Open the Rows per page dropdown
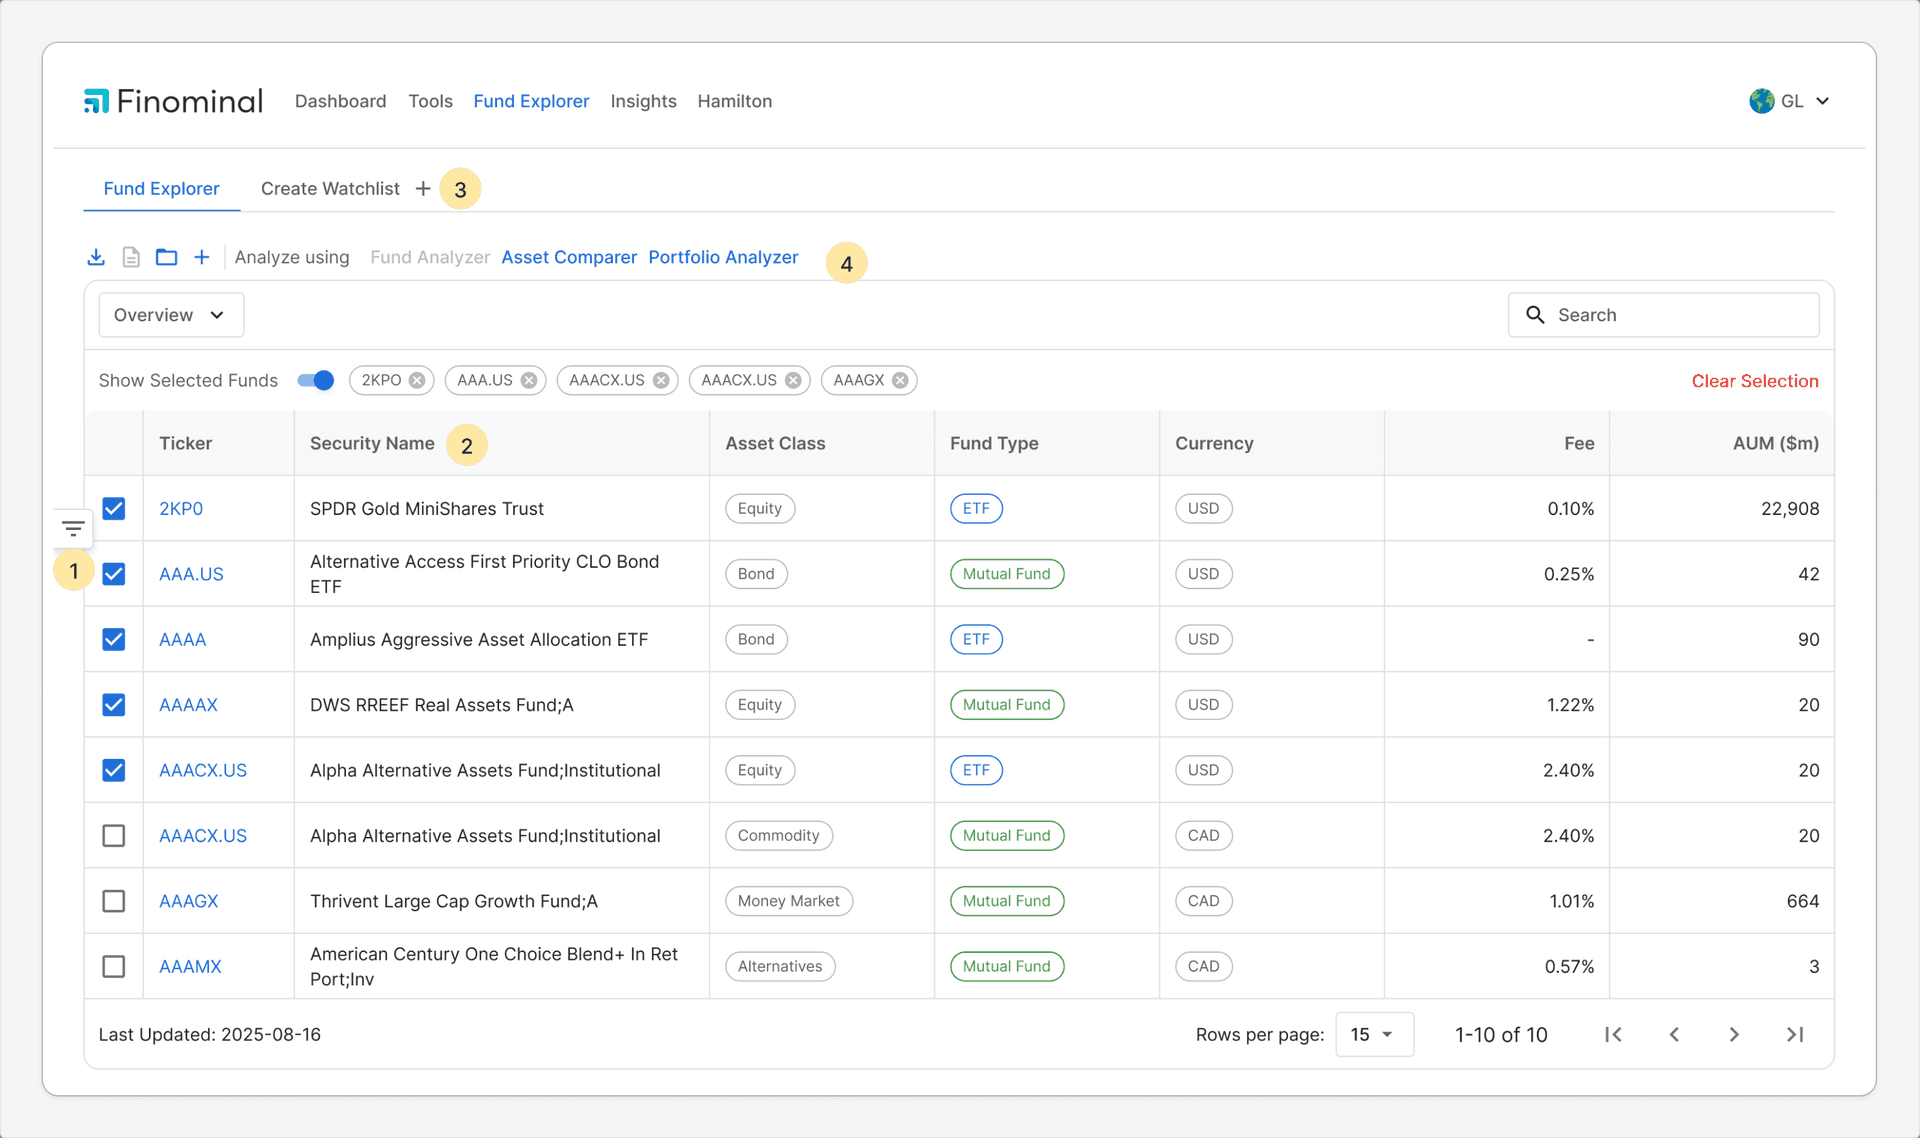 (1374, 1034)
